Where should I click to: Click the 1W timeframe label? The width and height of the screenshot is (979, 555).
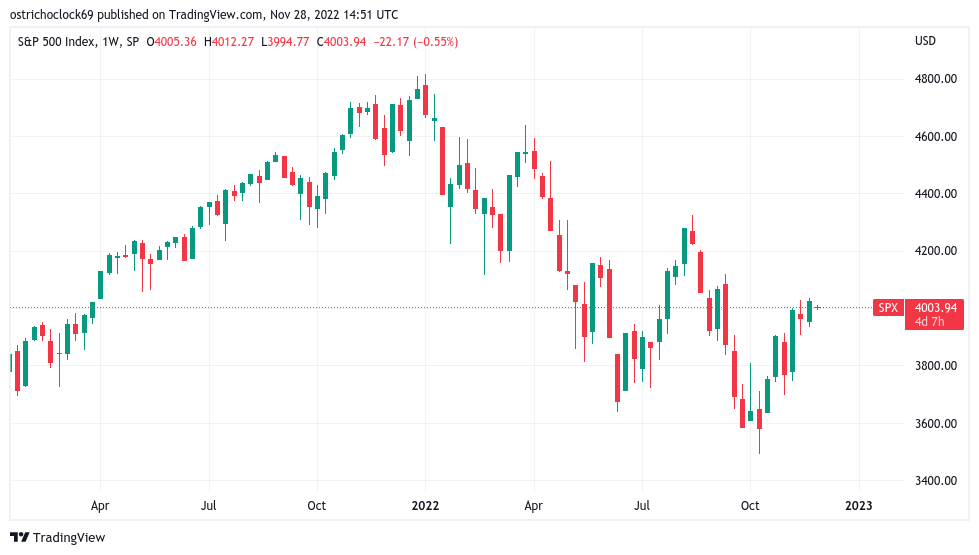tap(111, 42)
